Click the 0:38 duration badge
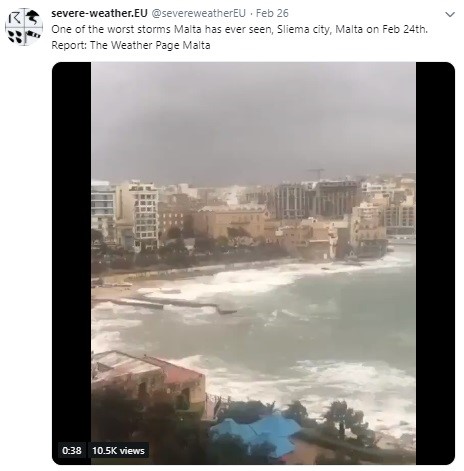This screenshot has width=464, height=471. pyautogui.click(x=72, y=451)
